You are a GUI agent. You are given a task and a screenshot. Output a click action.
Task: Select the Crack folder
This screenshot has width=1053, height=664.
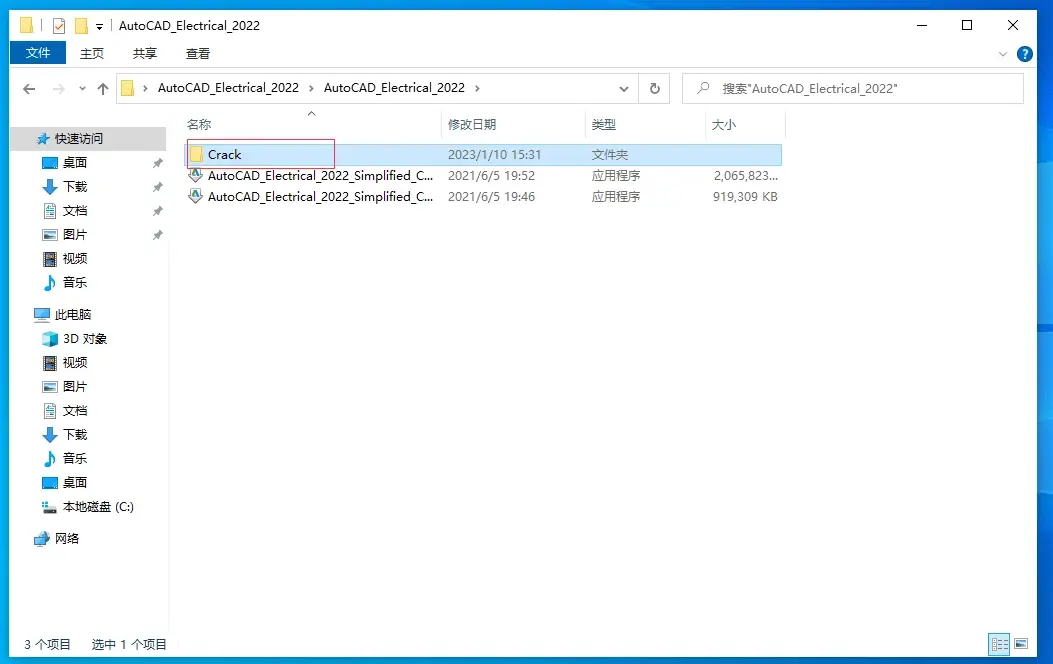[484, 154]
